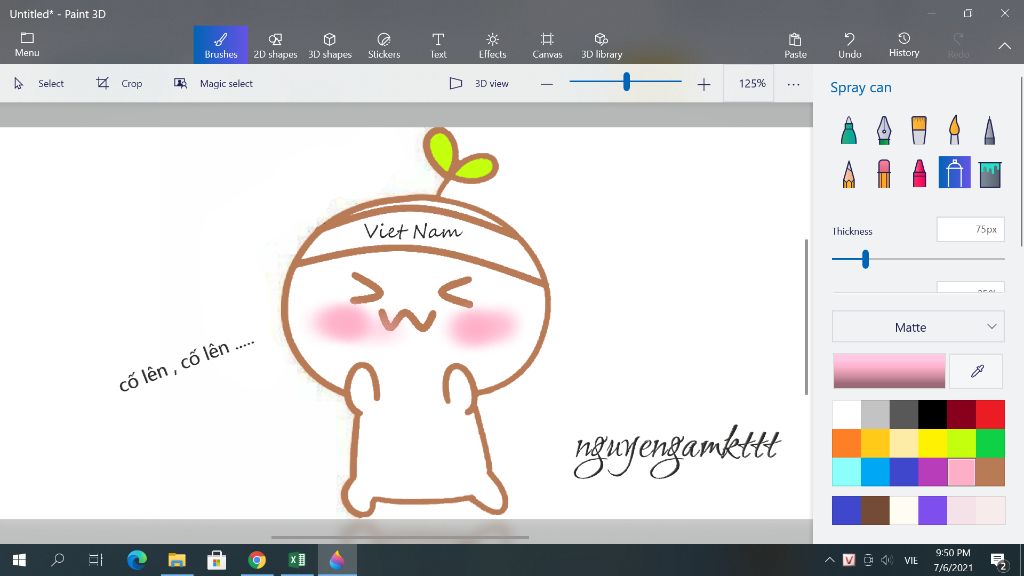Open the 2D shapes tab
The image size is (1024, 576).
tap(275, 45)
